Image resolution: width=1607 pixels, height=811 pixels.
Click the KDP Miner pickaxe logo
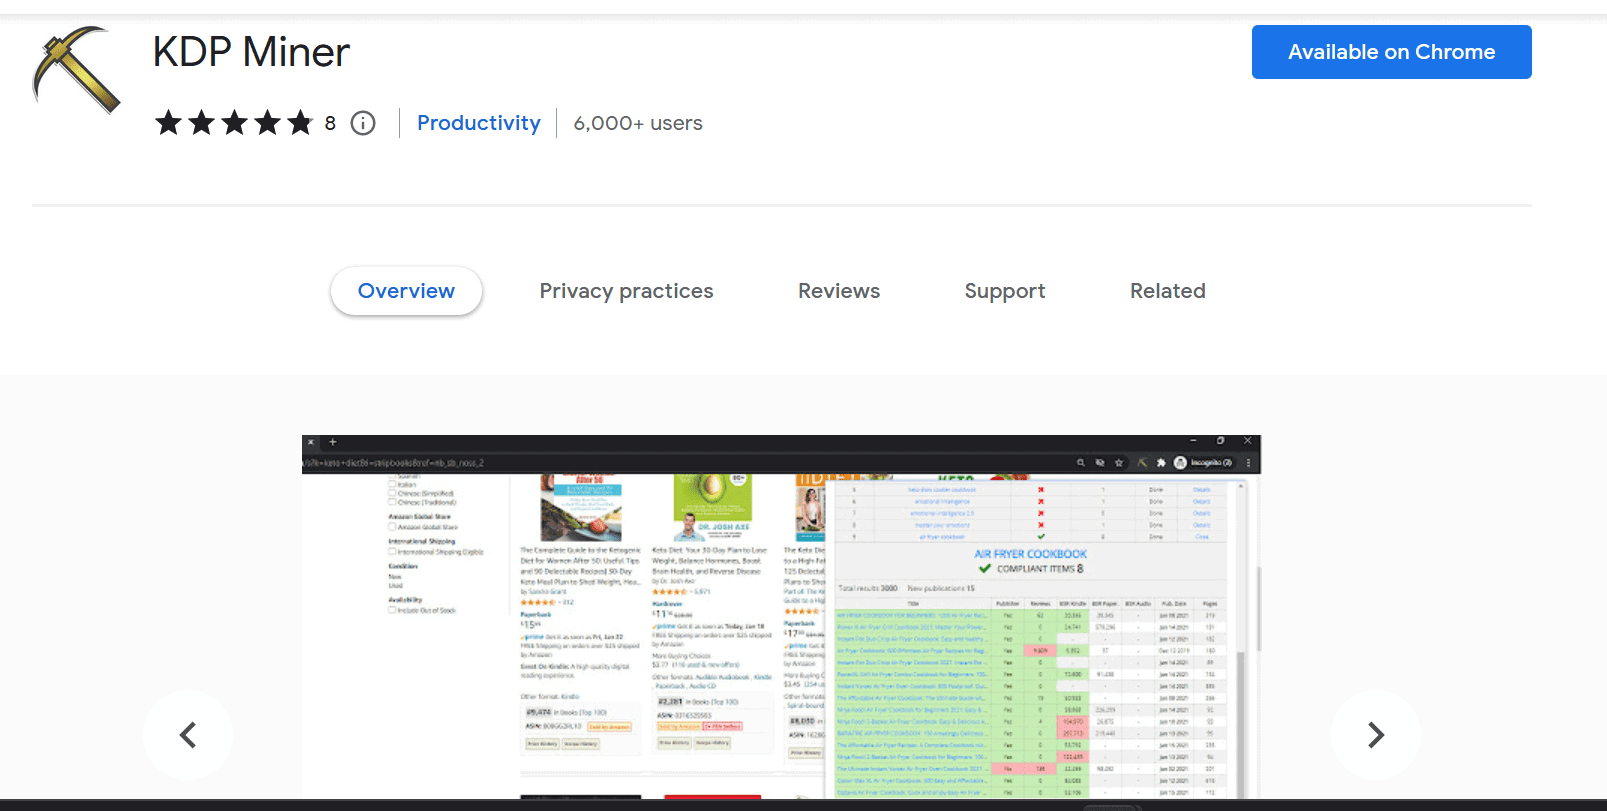(x=76, y=68)
